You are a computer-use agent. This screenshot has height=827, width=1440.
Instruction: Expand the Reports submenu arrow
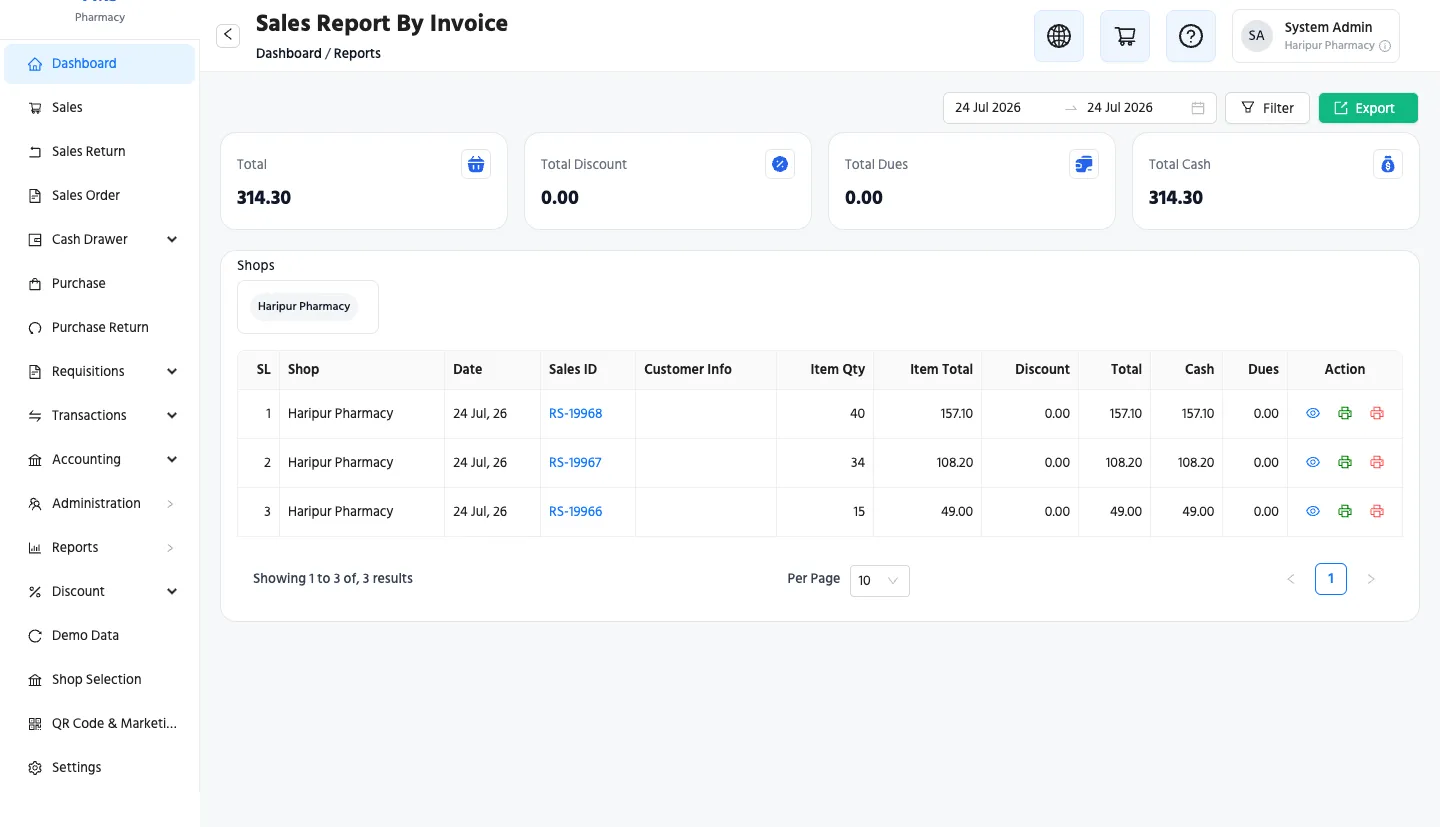170,548
